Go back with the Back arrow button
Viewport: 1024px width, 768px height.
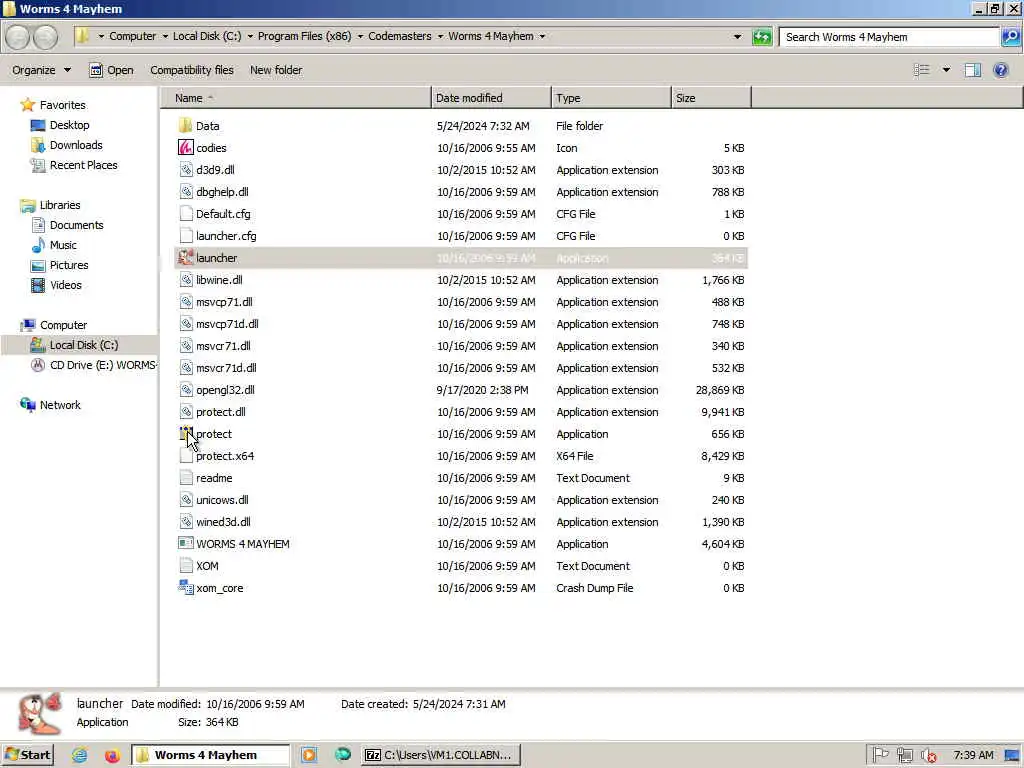tap(18, 37)
